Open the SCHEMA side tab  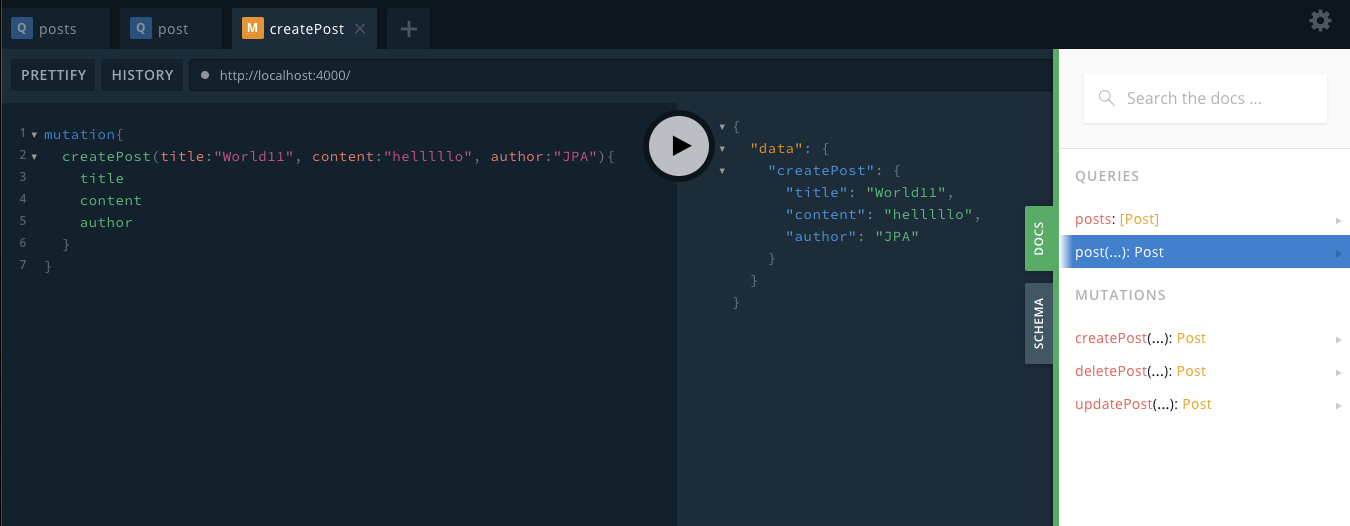pyautogui.click(x=1038, y=323)
